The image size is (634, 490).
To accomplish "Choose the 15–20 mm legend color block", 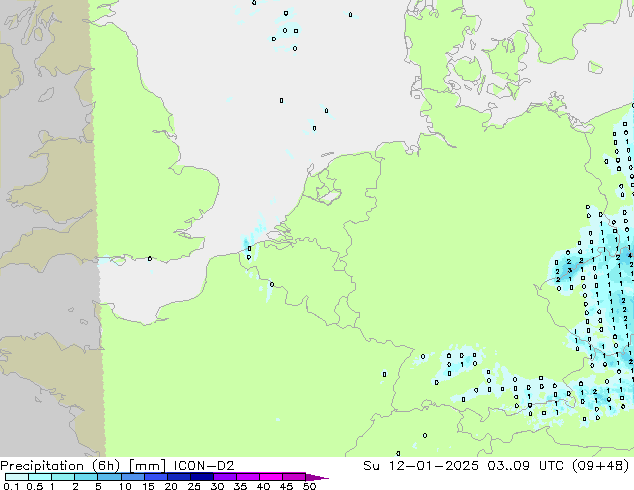I will point(156,477).
